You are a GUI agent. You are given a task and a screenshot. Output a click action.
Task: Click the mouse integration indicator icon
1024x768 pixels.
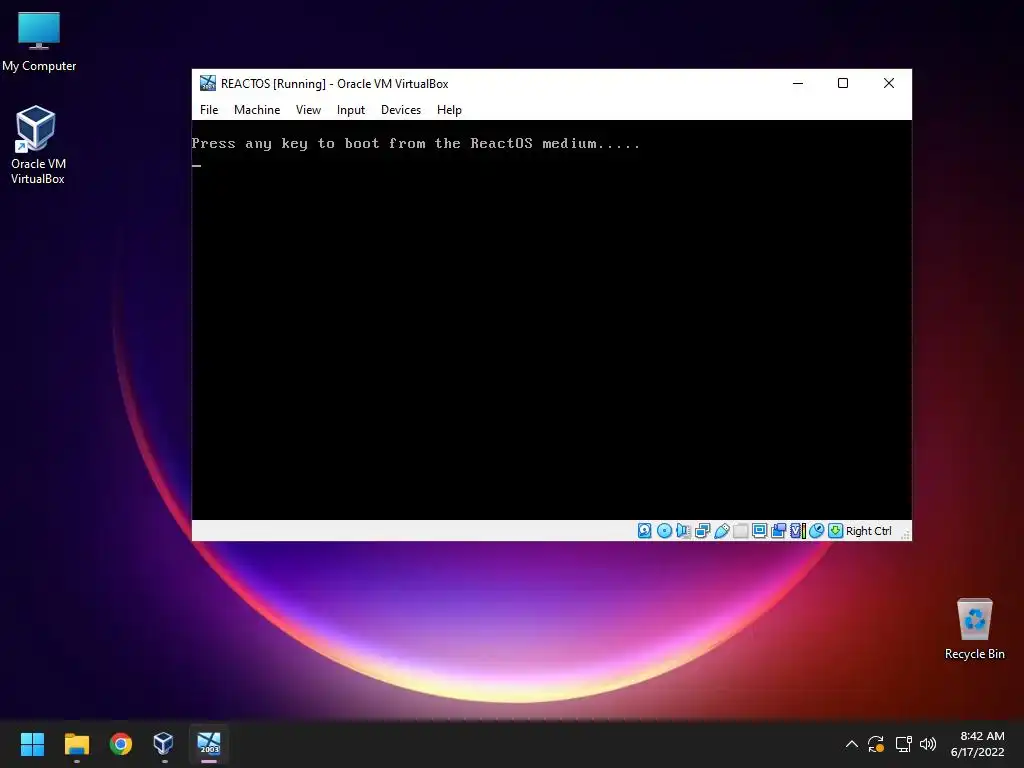click(816, 531)
